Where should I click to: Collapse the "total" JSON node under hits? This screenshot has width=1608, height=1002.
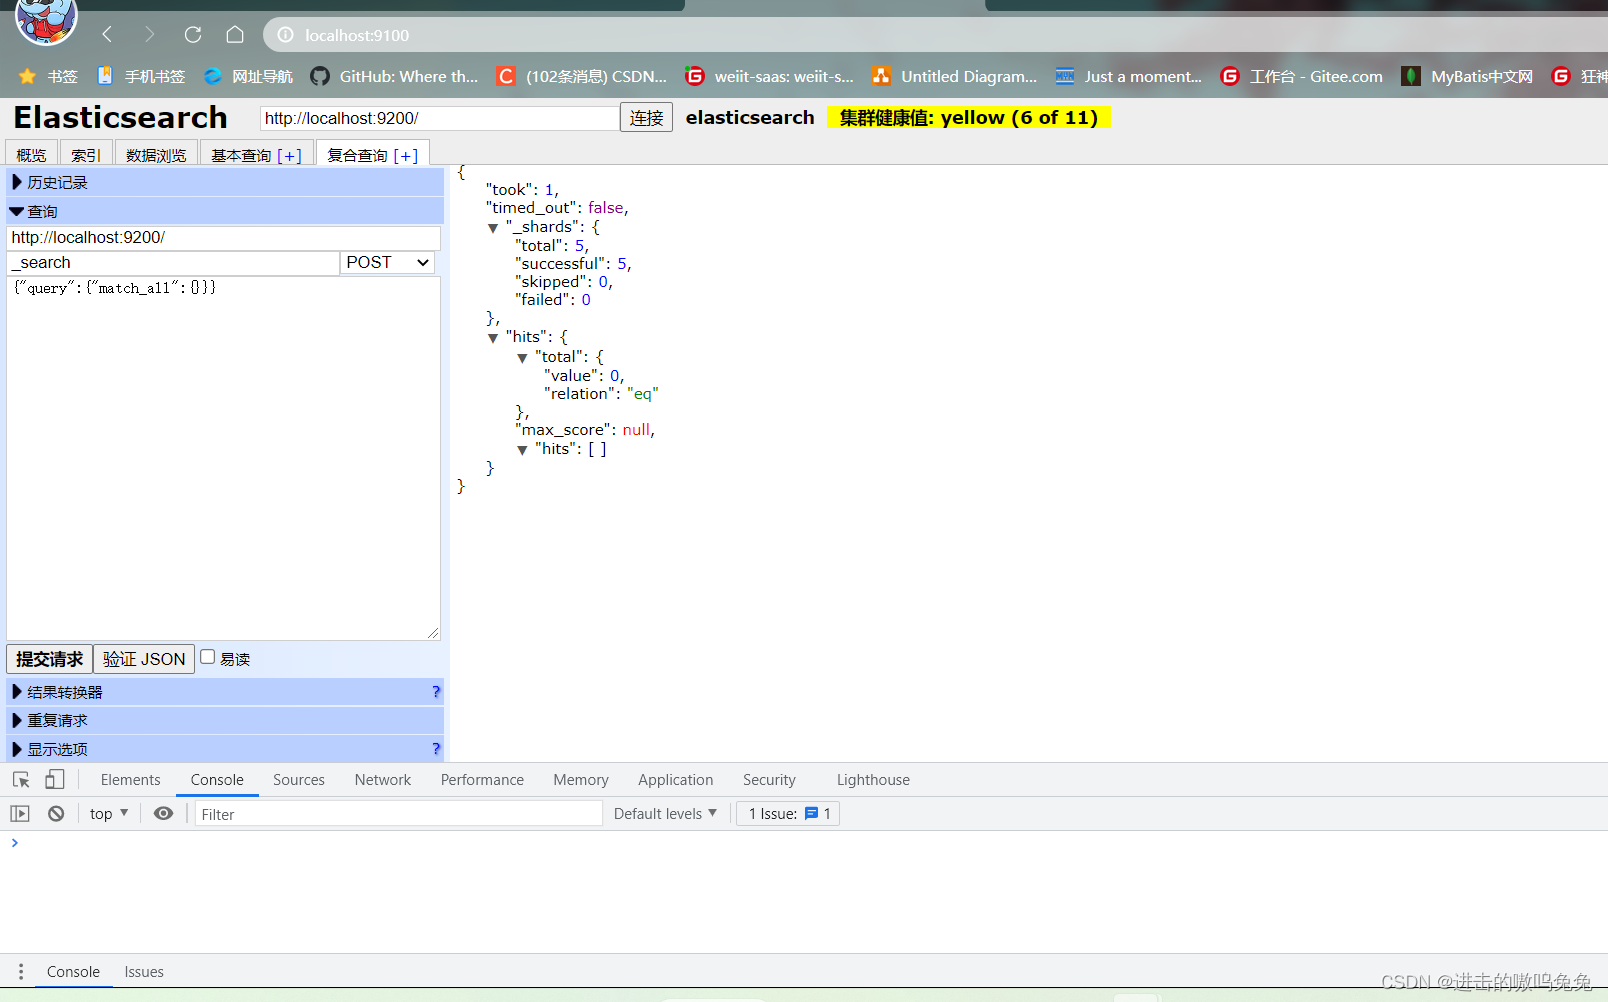(x=522, y=358)
